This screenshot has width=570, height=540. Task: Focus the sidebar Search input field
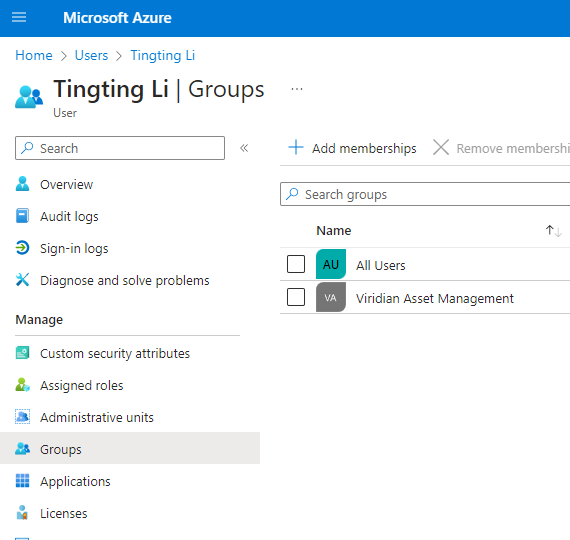pyautogui.click(x=120, y=148)
